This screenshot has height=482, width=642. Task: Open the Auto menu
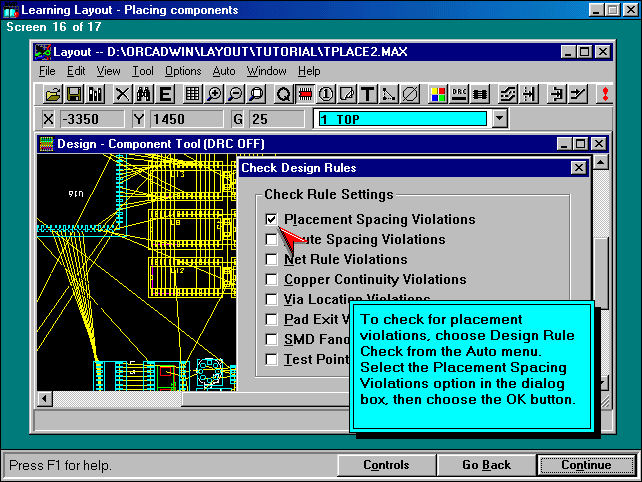[x=224, y=71]
